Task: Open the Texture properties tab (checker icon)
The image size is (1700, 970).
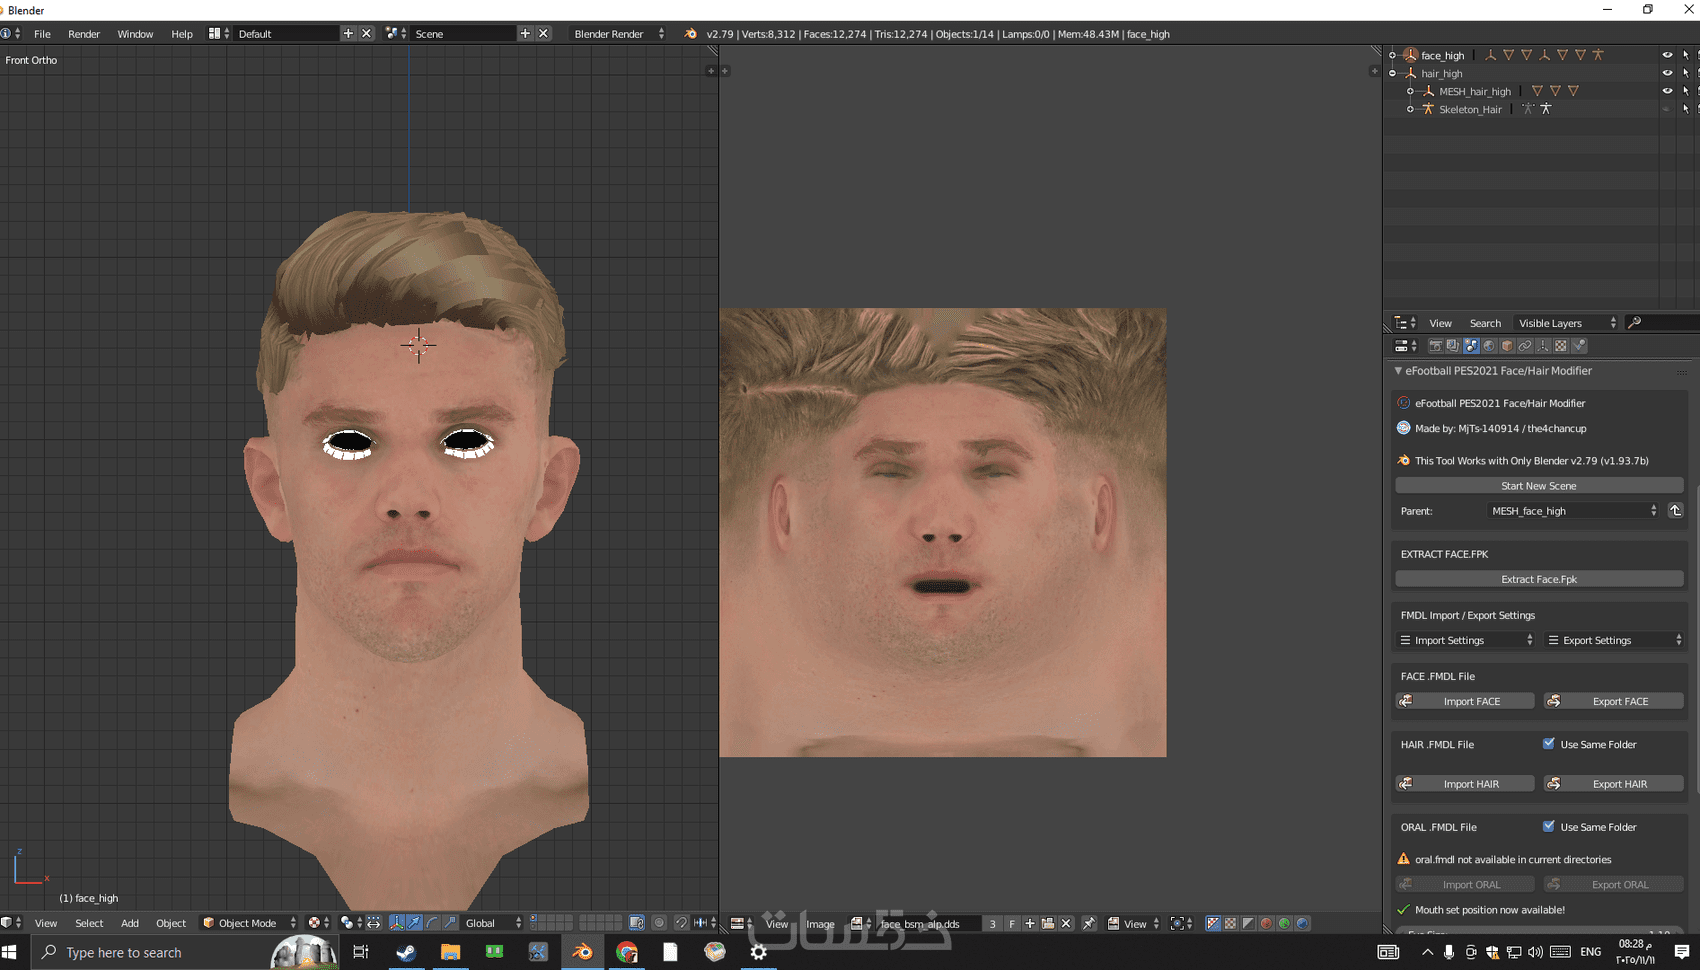Action: (x=1561, y=346)
